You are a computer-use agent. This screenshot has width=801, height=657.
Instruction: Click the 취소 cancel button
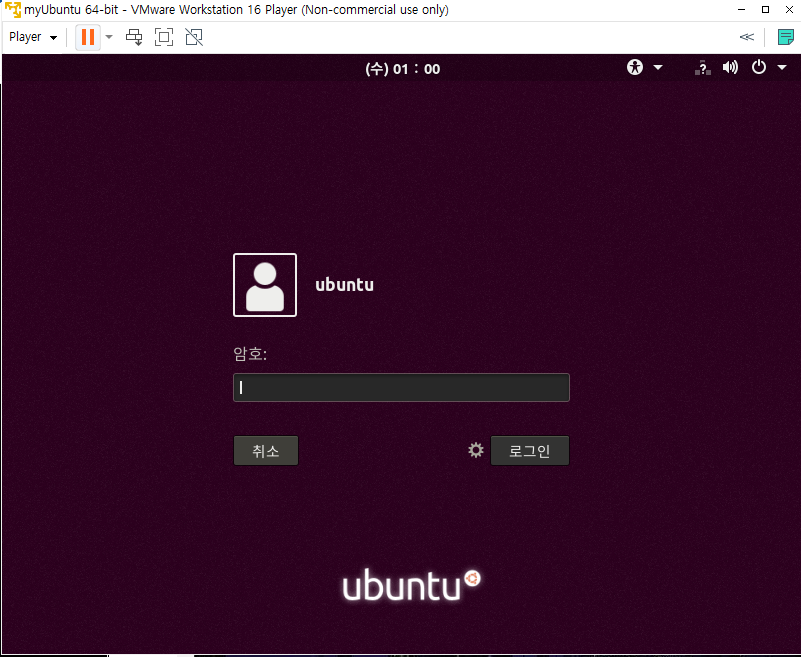coord(266,451)
